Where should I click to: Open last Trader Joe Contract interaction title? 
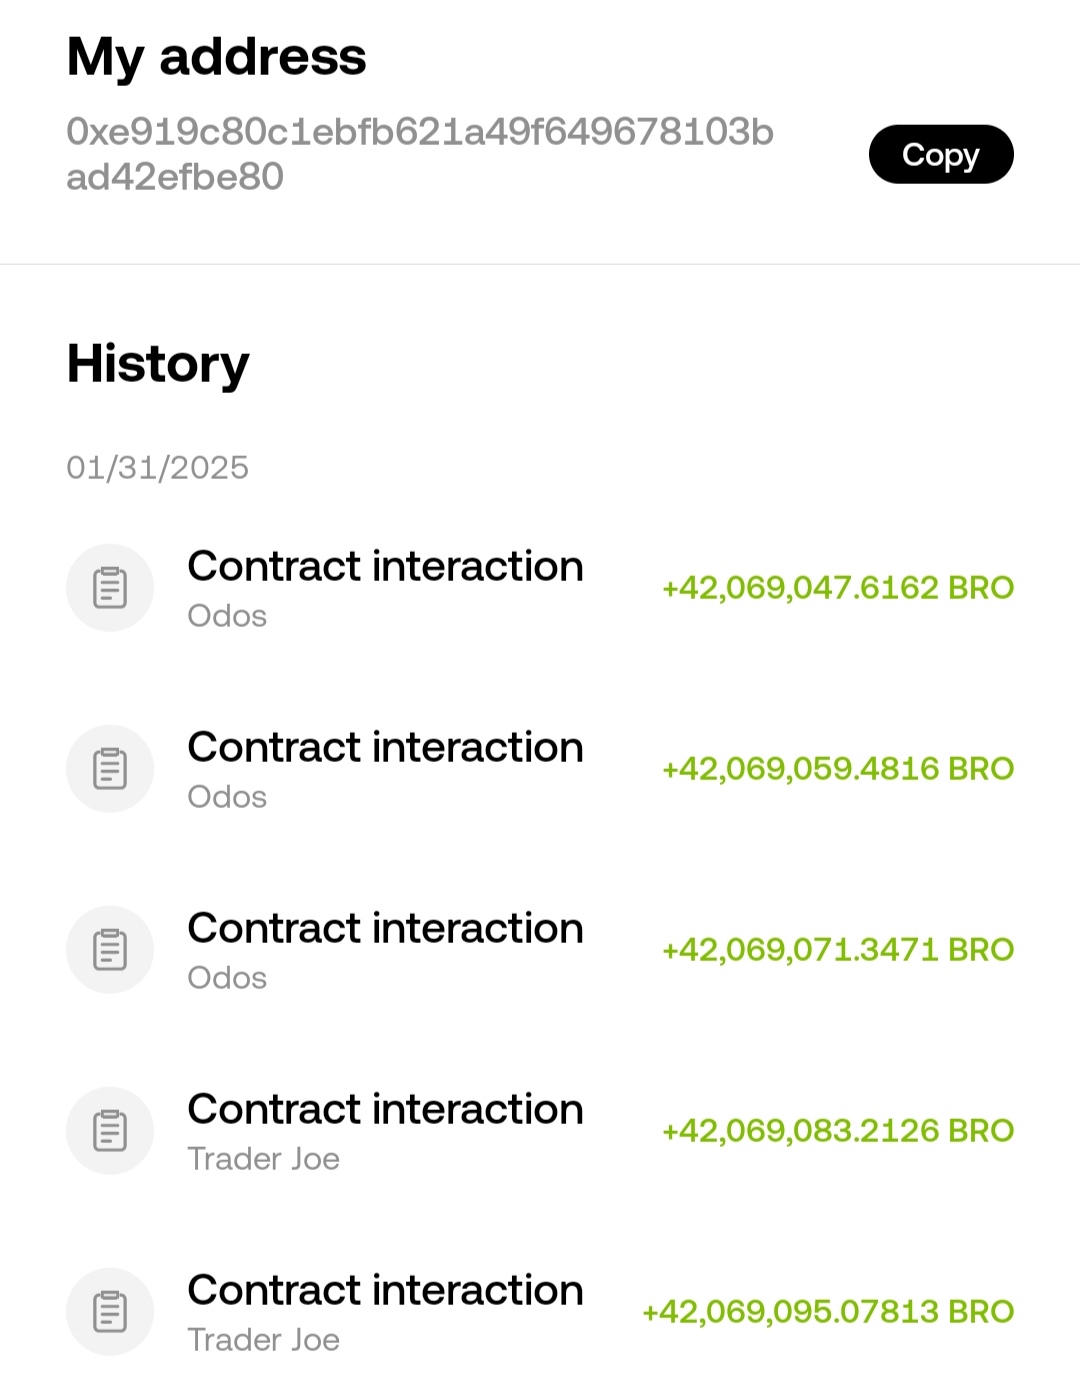coord(385,1291)
